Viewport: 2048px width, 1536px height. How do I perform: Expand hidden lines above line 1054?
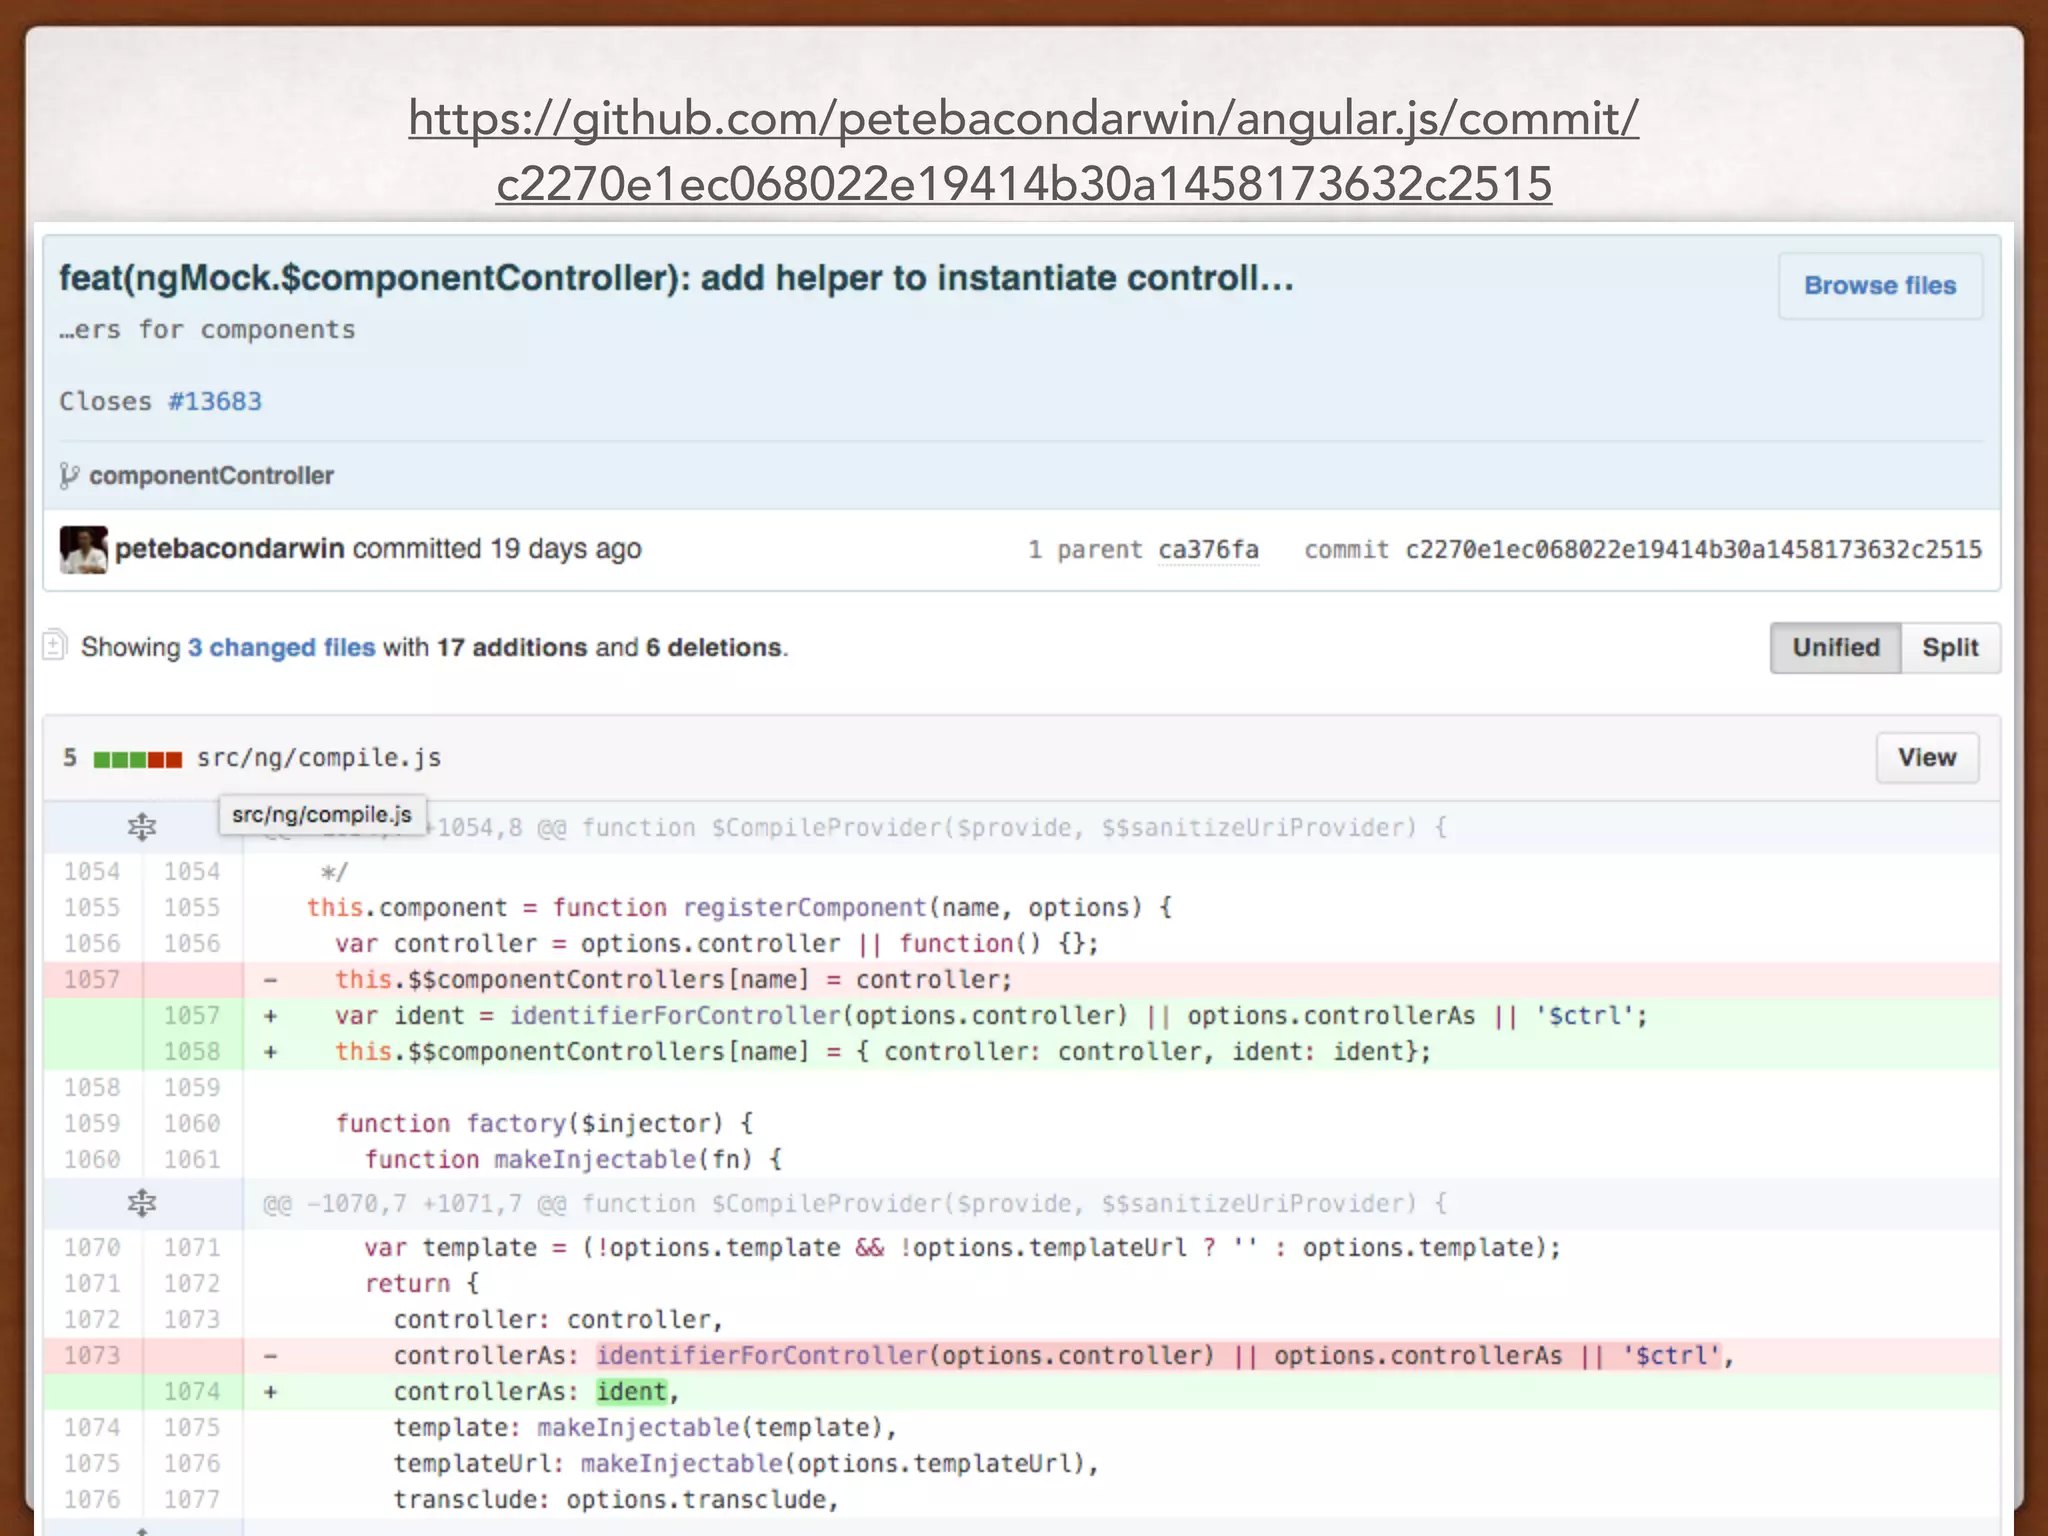click(142, 828)
